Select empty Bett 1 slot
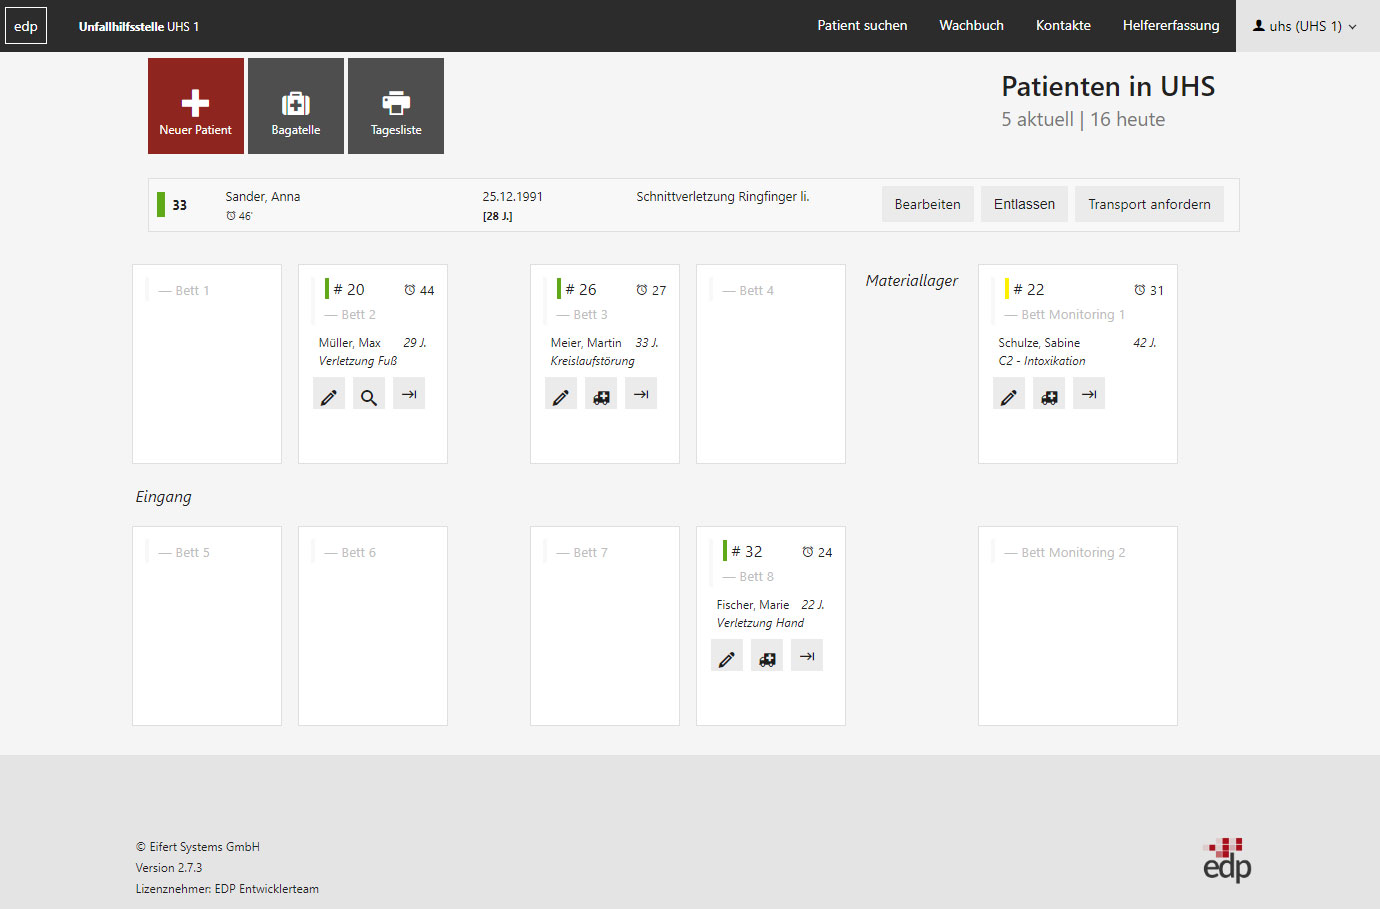1380x909 pixels. pos(207,364)
